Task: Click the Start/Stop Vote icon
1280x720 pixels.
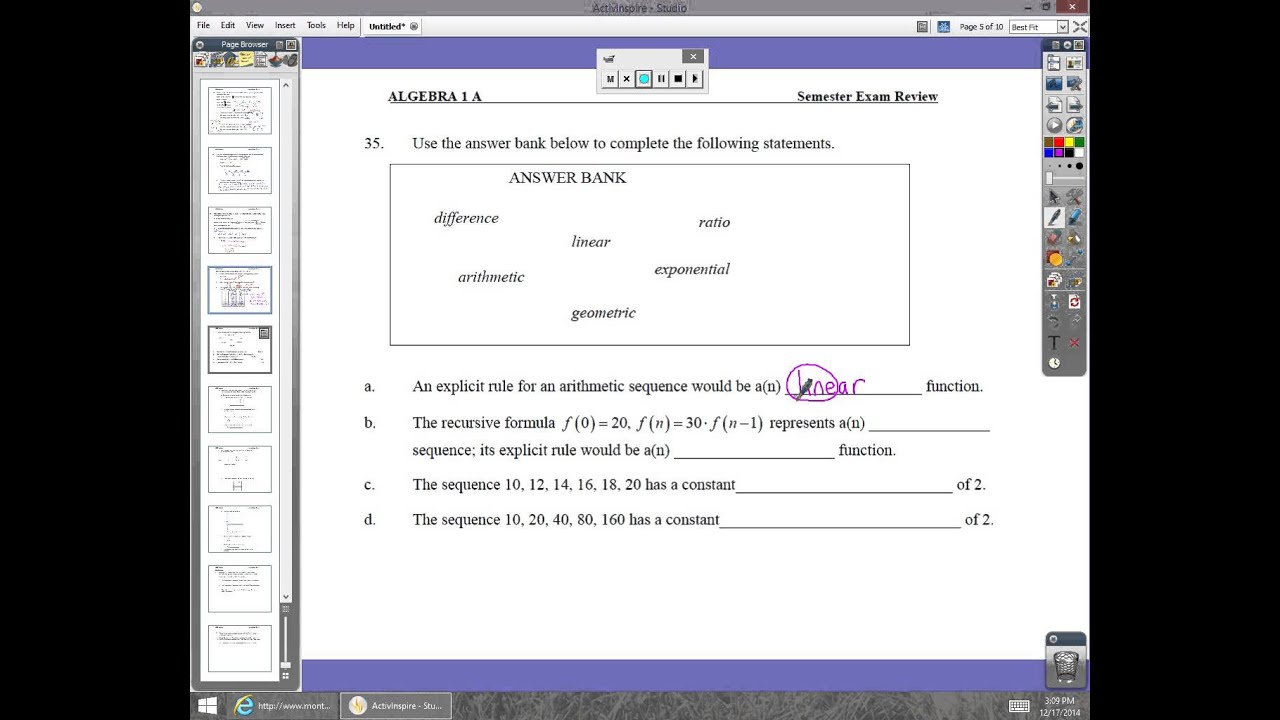Action: click(1054, 125)
